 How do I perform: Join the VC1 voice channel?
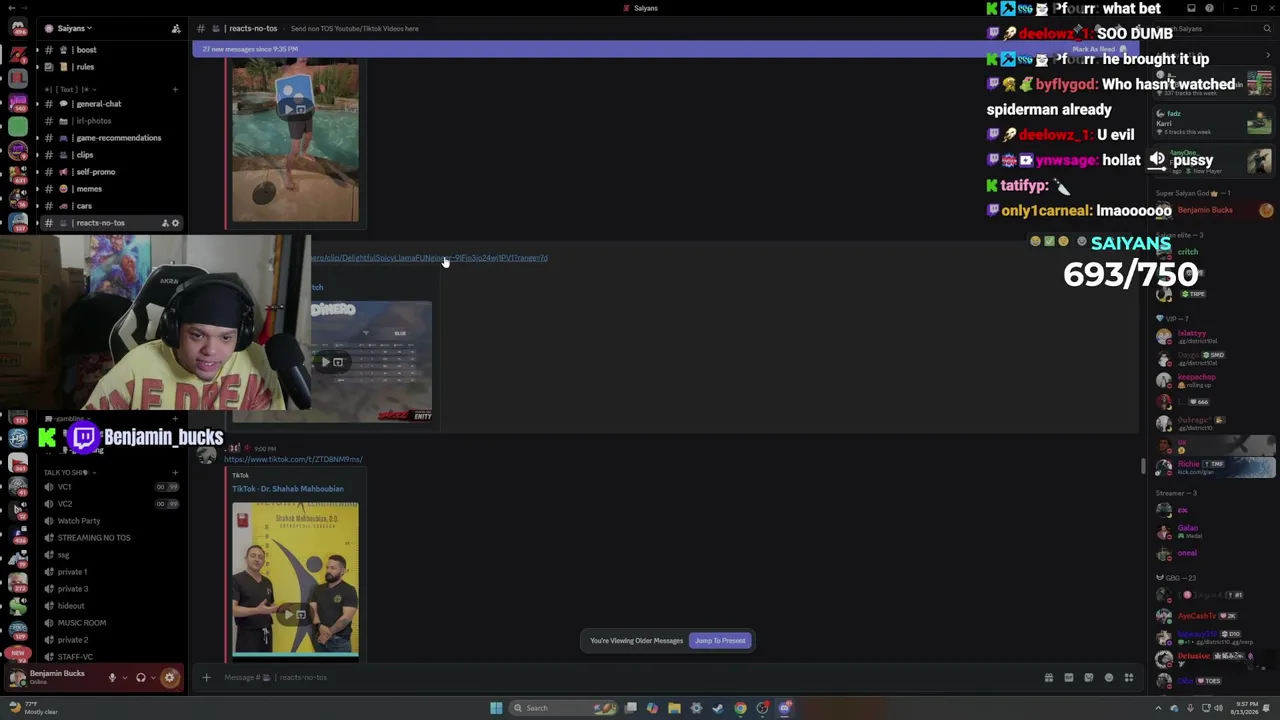[110, 487]
